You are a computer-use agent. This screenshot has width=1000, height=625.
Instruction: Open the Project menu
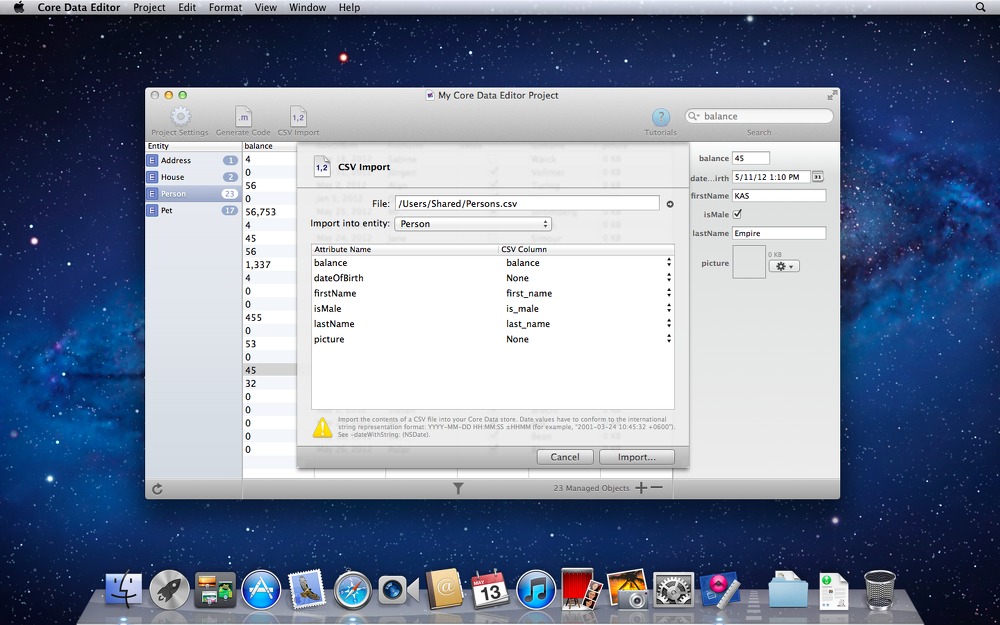tap(149, 8)
